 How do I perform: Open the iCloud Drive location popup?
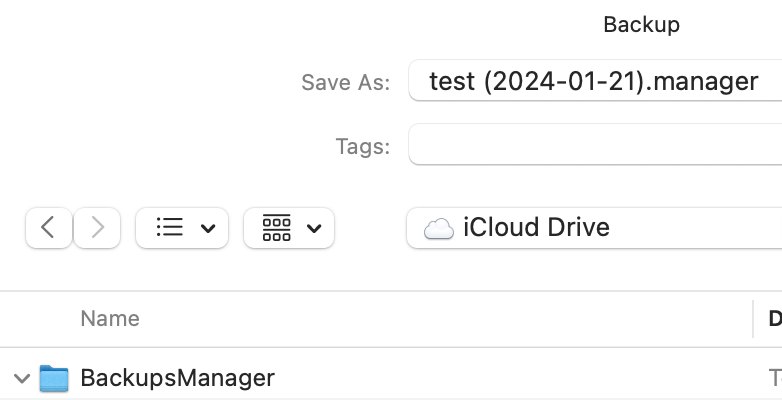point(594,228)
